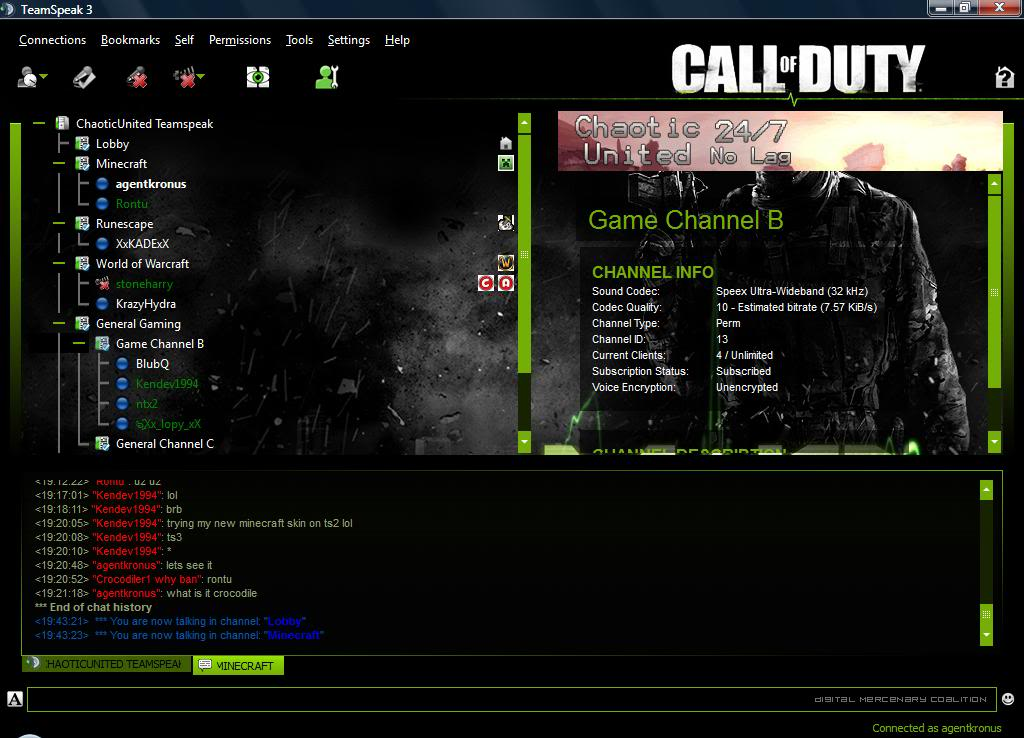Collapse the Game Channel B subchannel
The height and width of the screenshot is (738, 1024).
pos(80,344)
